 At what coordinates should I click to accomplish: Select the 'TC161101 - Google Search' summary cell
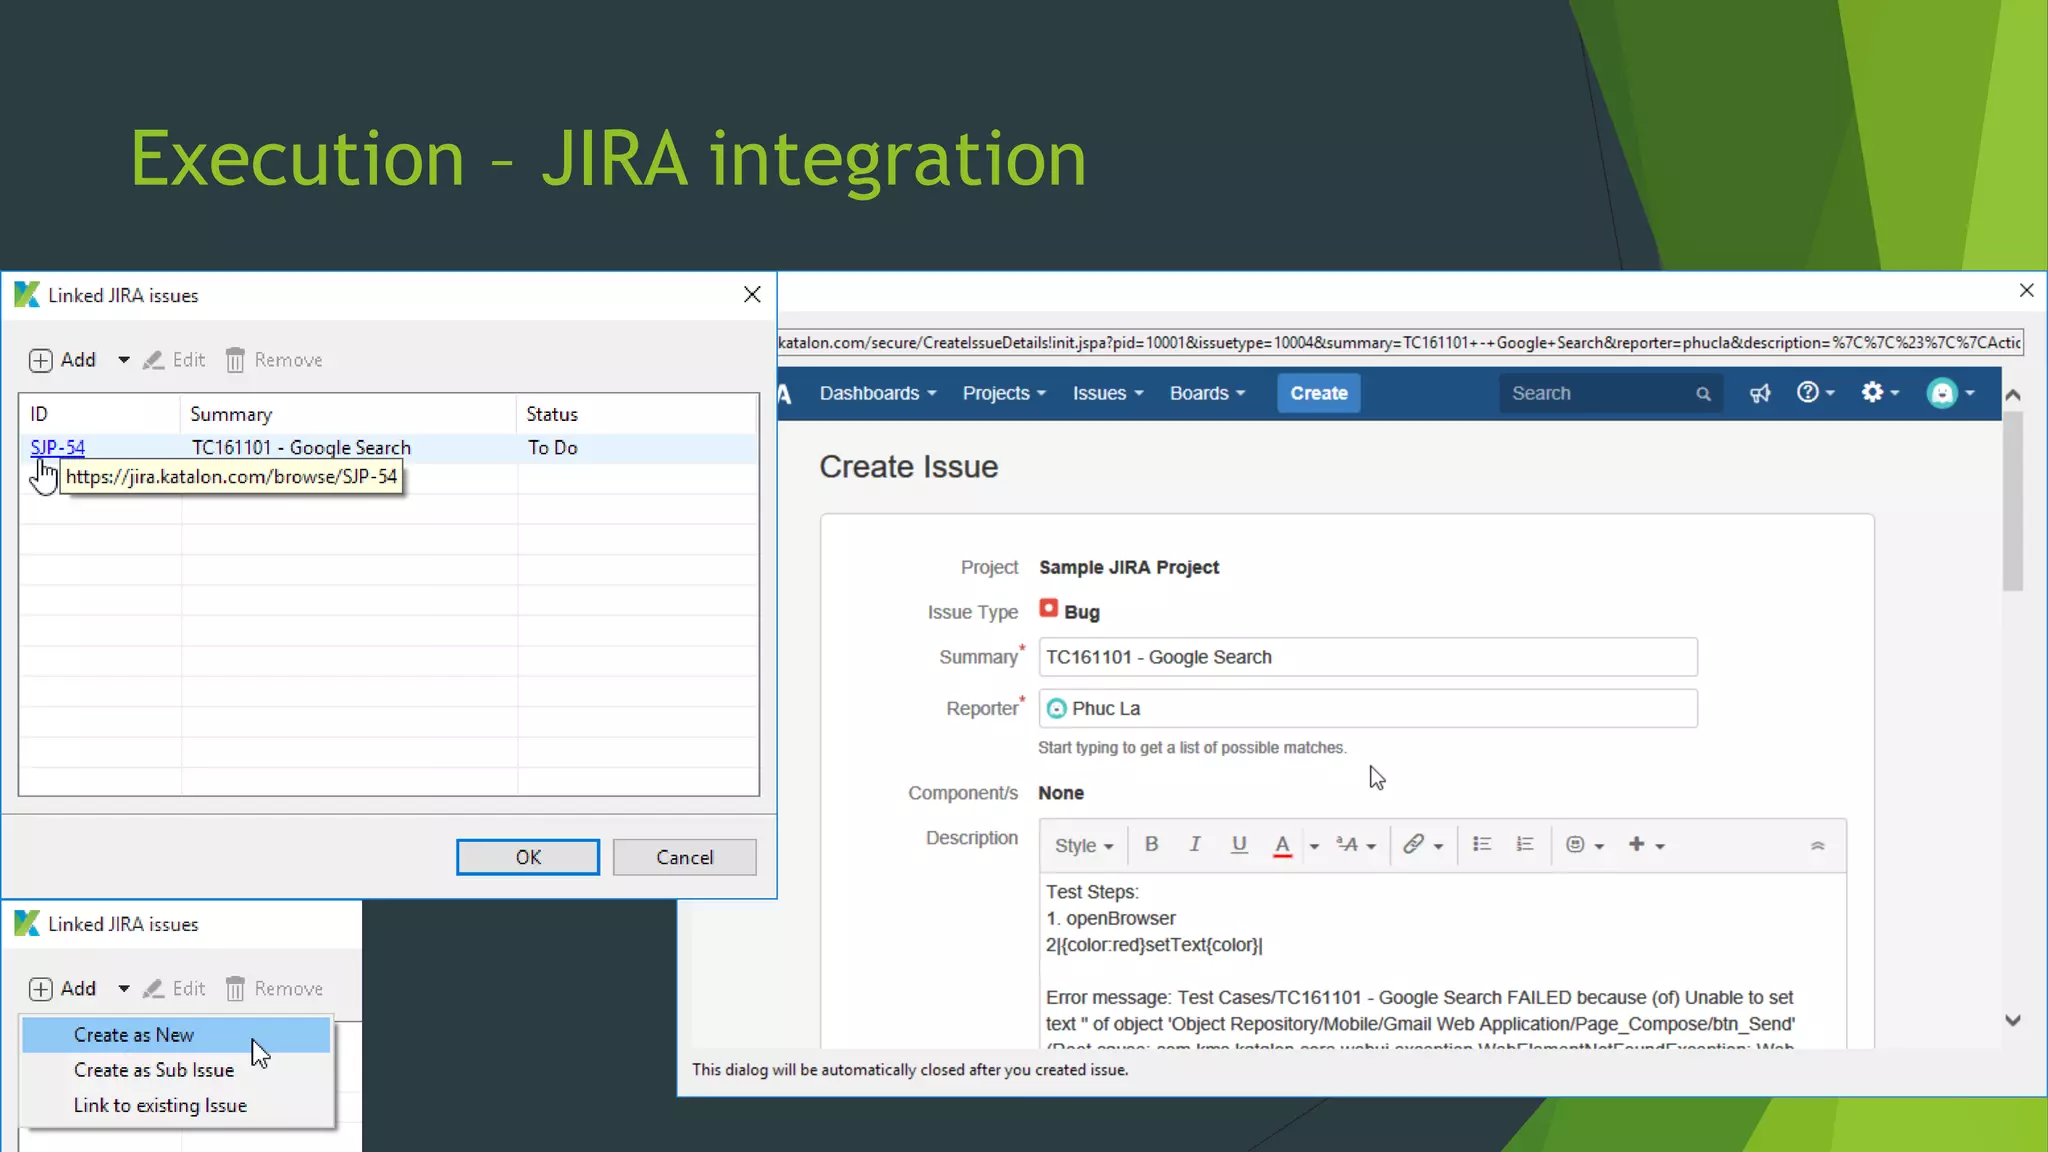click(x=301, y=447)
